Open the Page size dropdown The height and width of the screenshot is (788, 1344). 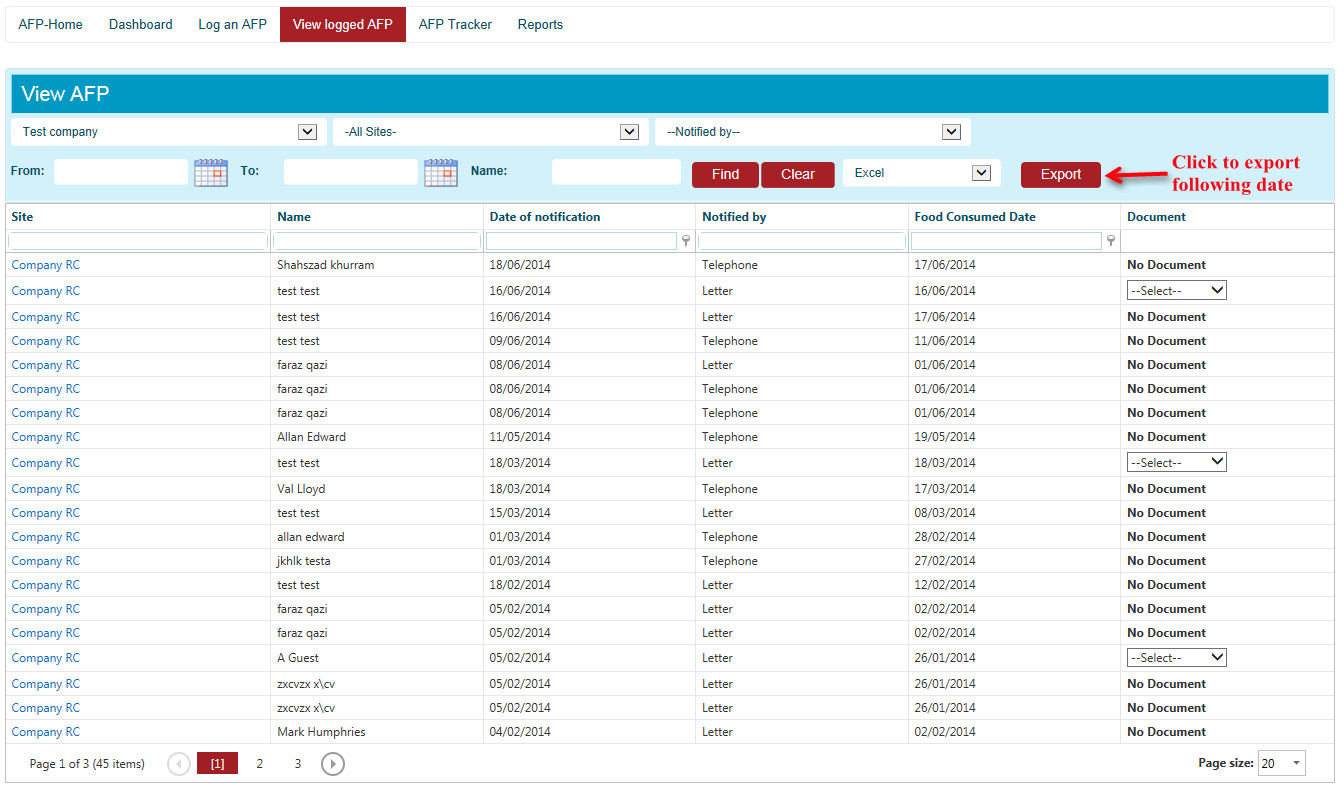pos(1296,763)
